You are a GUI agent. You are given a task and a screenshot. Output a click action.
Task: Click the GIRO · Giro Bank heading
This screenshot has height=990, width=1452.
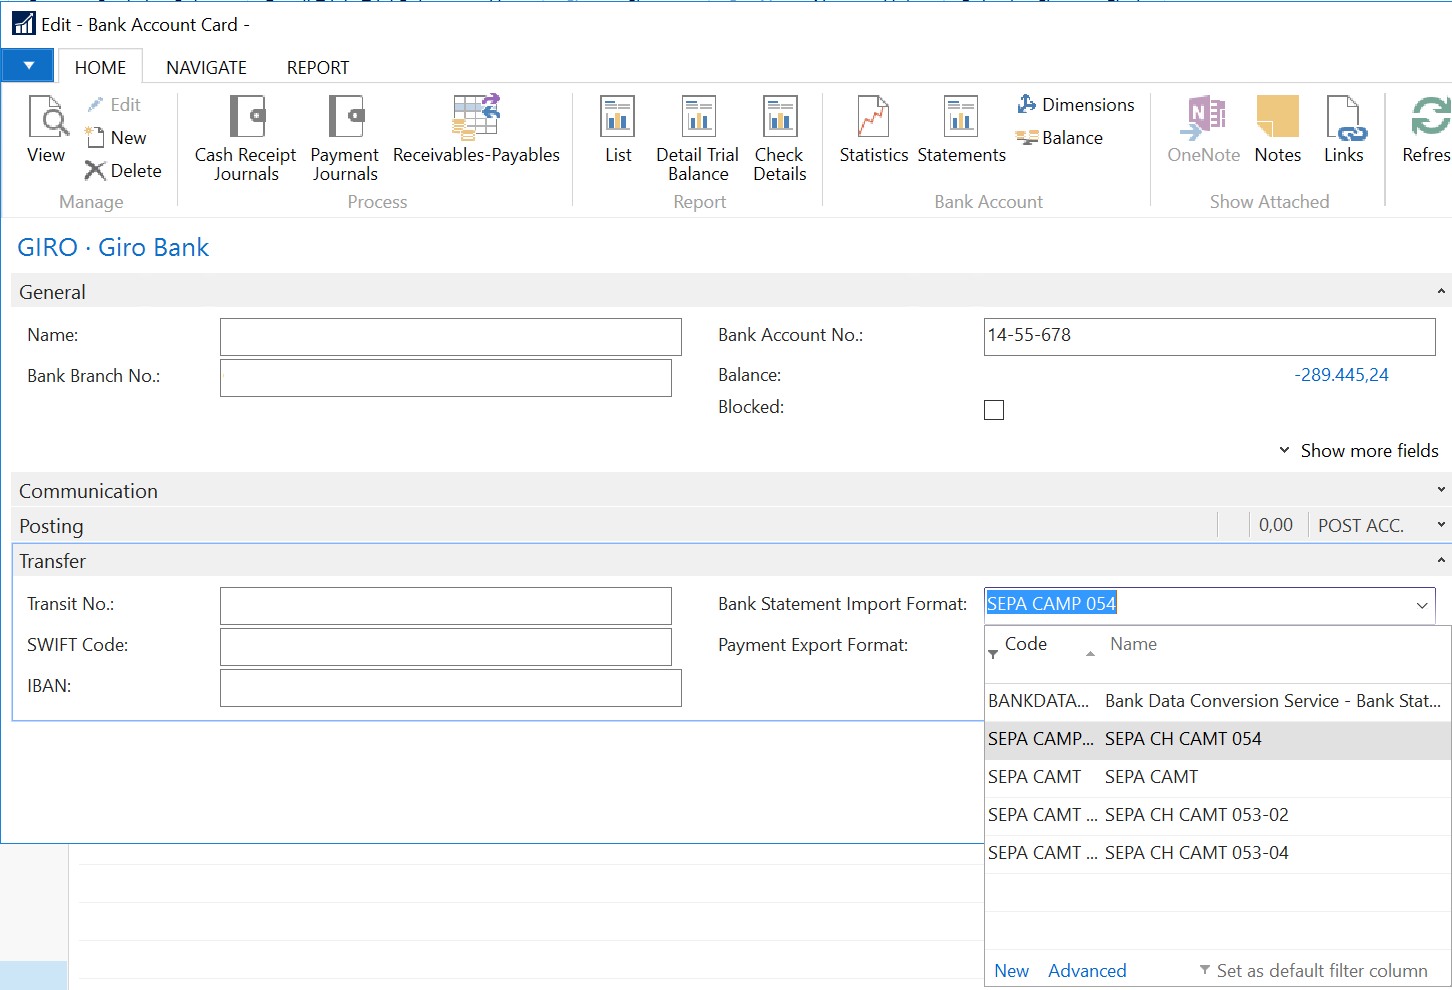[x=113, y=247]
